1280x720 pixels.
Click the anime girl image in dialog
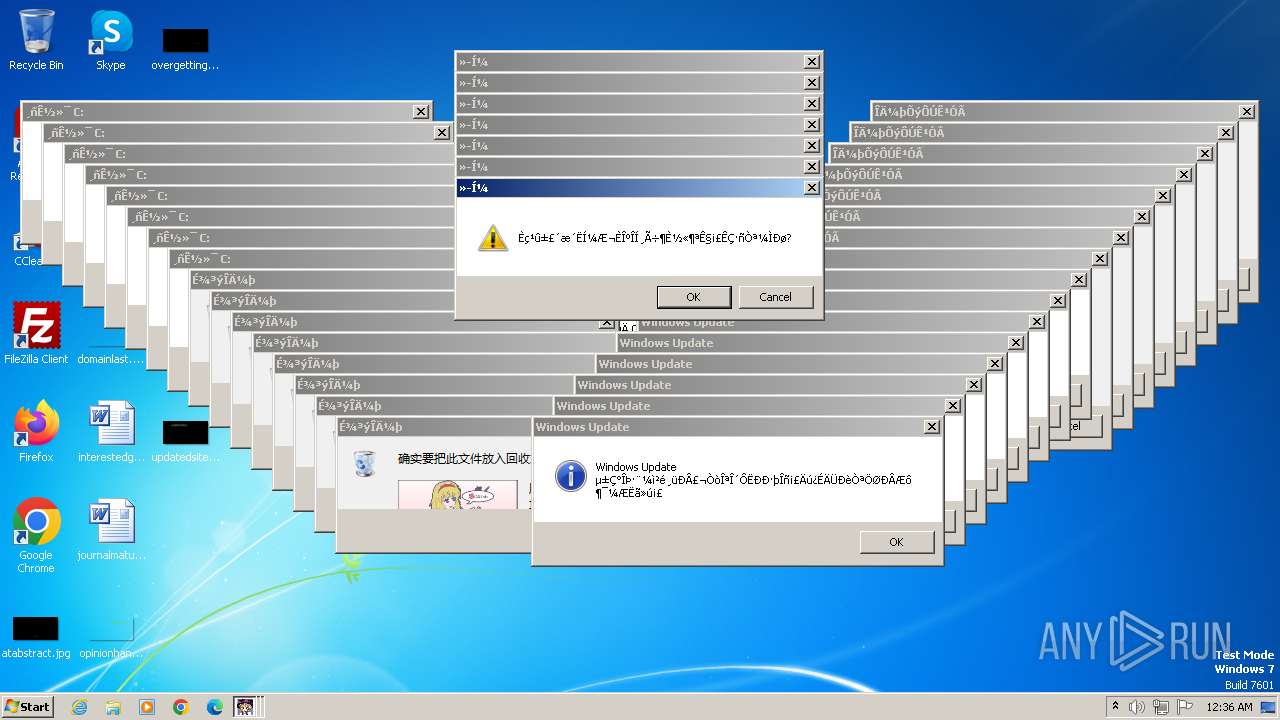(x=458, y=495)
